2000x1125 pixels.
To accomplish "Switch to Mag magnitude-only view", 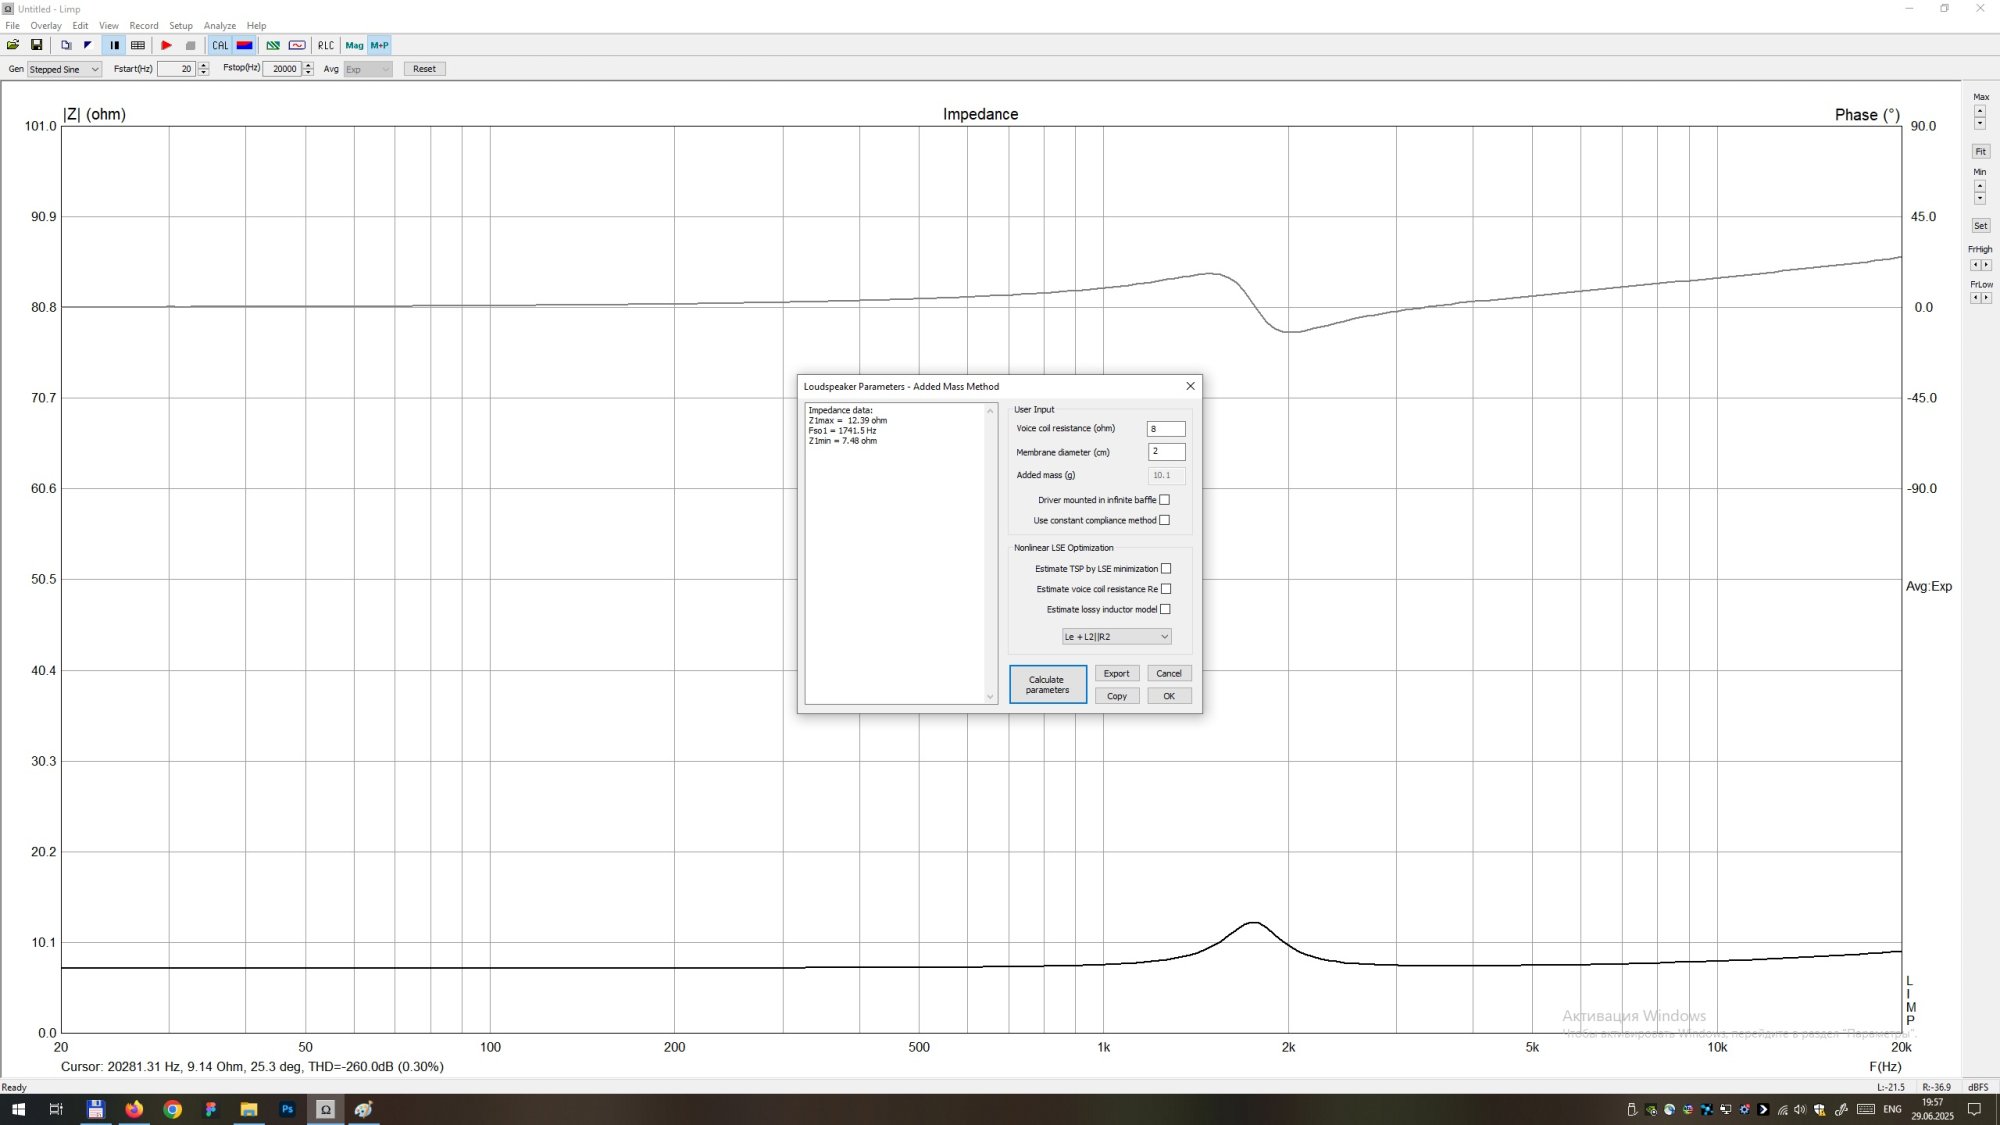I will pos(354,45).
